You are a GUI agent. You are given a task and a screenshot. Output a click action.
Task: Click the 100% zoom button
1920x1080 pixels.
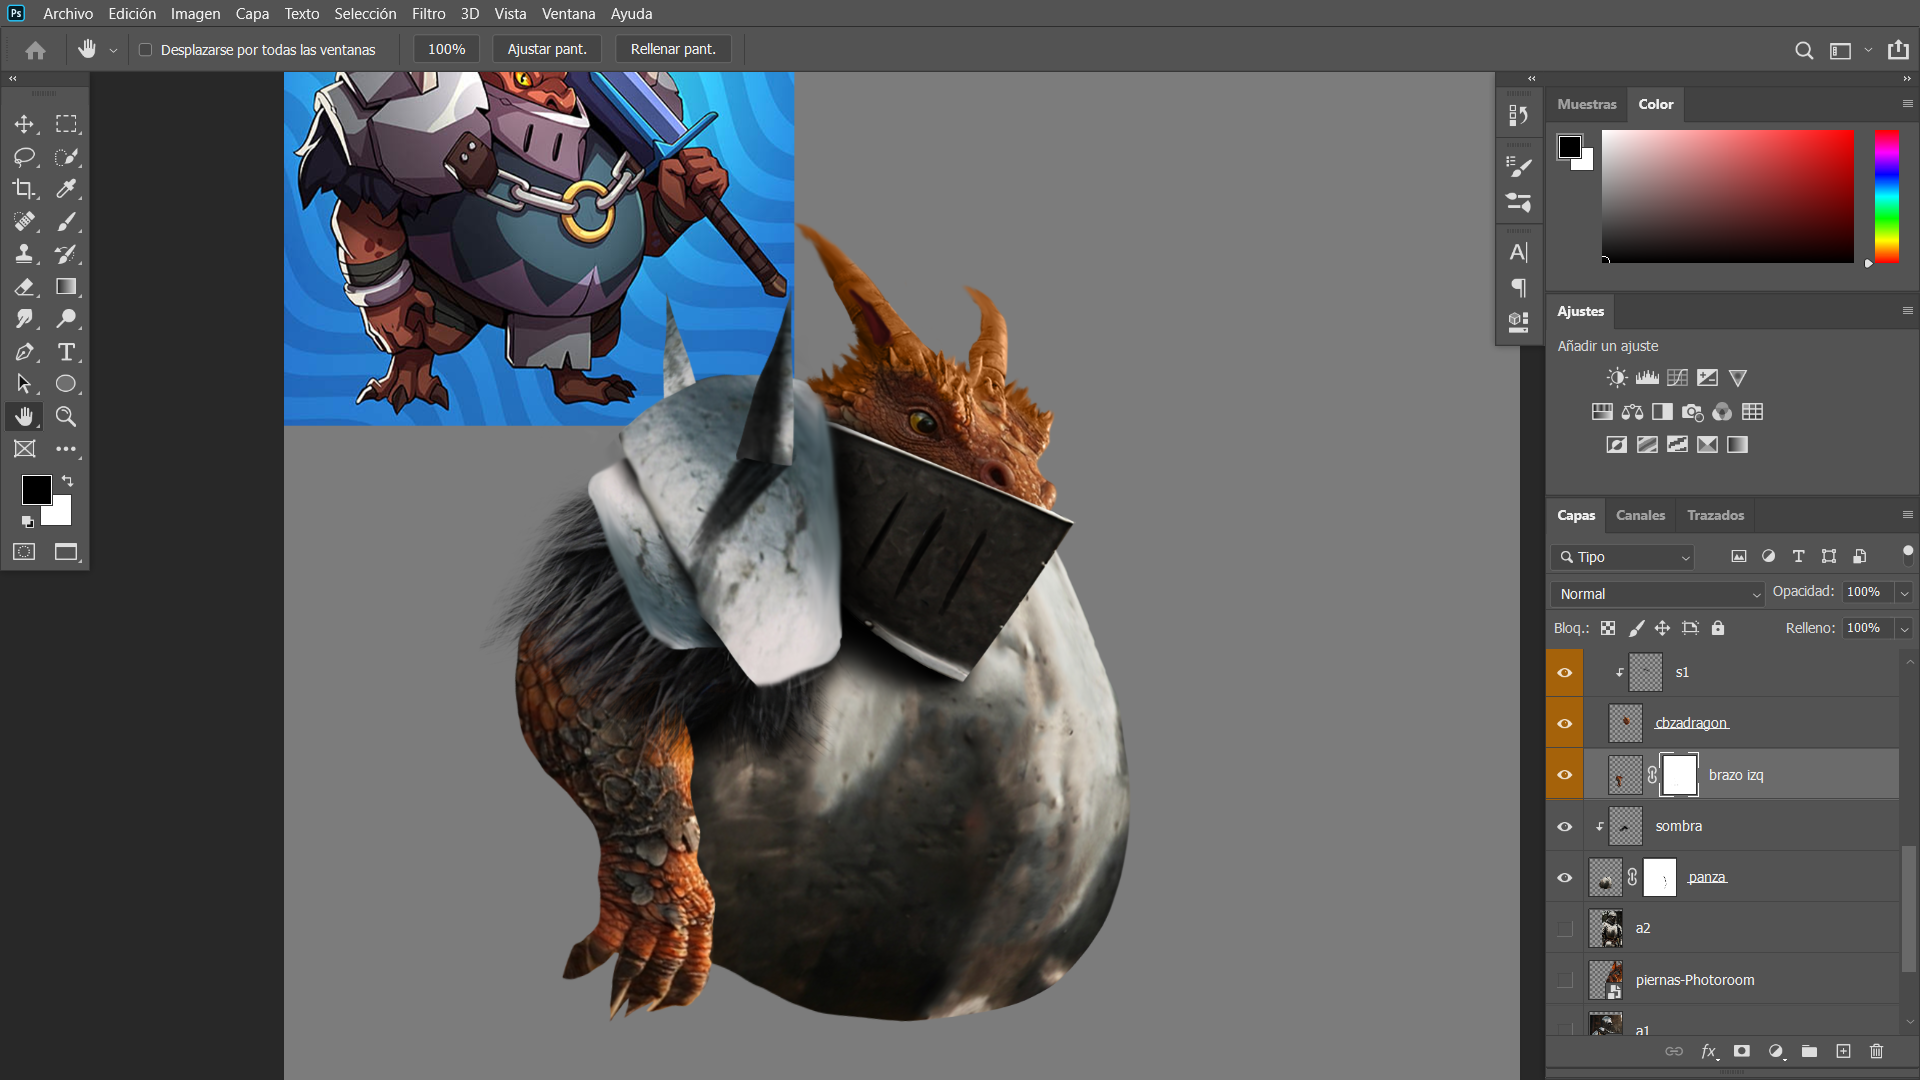pos(446,49)
